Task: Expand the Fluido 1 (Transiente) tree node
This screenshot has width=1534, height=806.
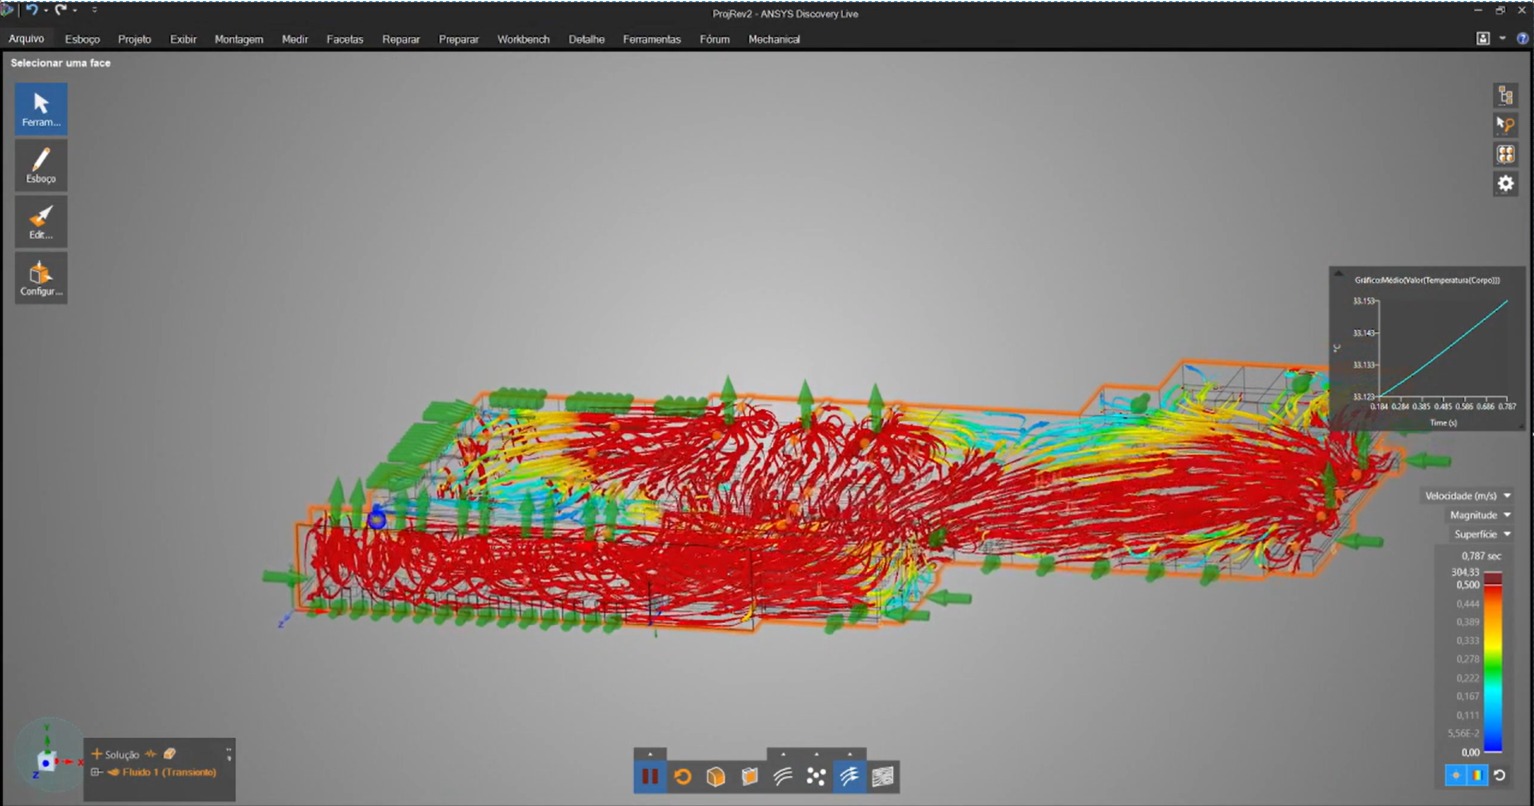Action: (x=96, y=772)
